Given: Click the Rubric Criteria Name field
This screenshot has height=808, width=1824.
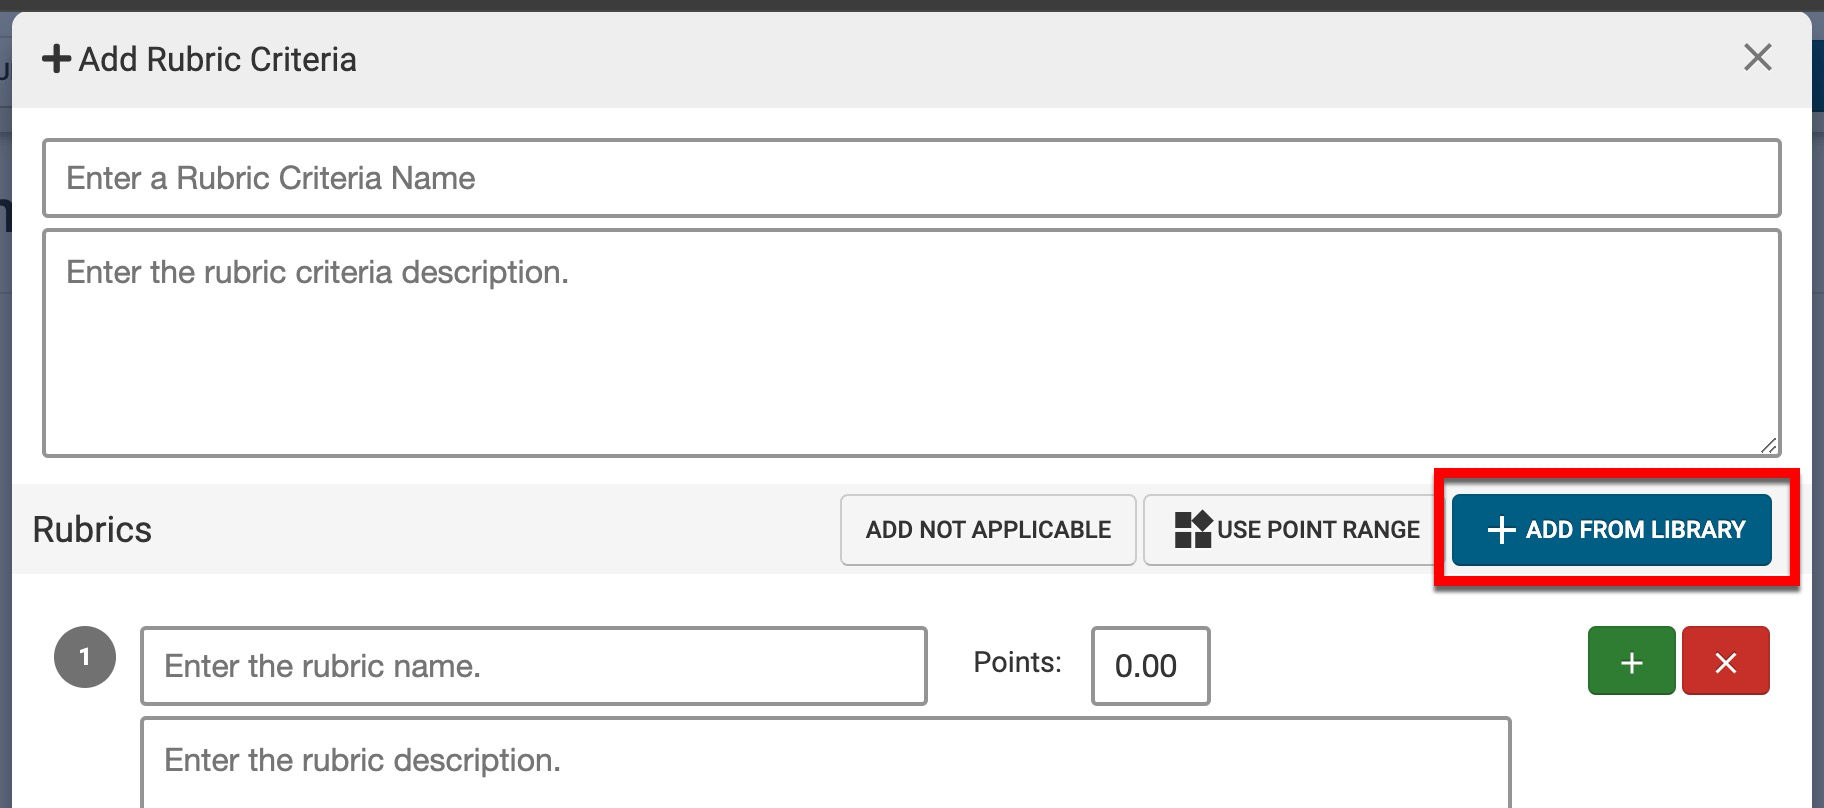Looking at the screenshot, I should [x=911, y=178].
